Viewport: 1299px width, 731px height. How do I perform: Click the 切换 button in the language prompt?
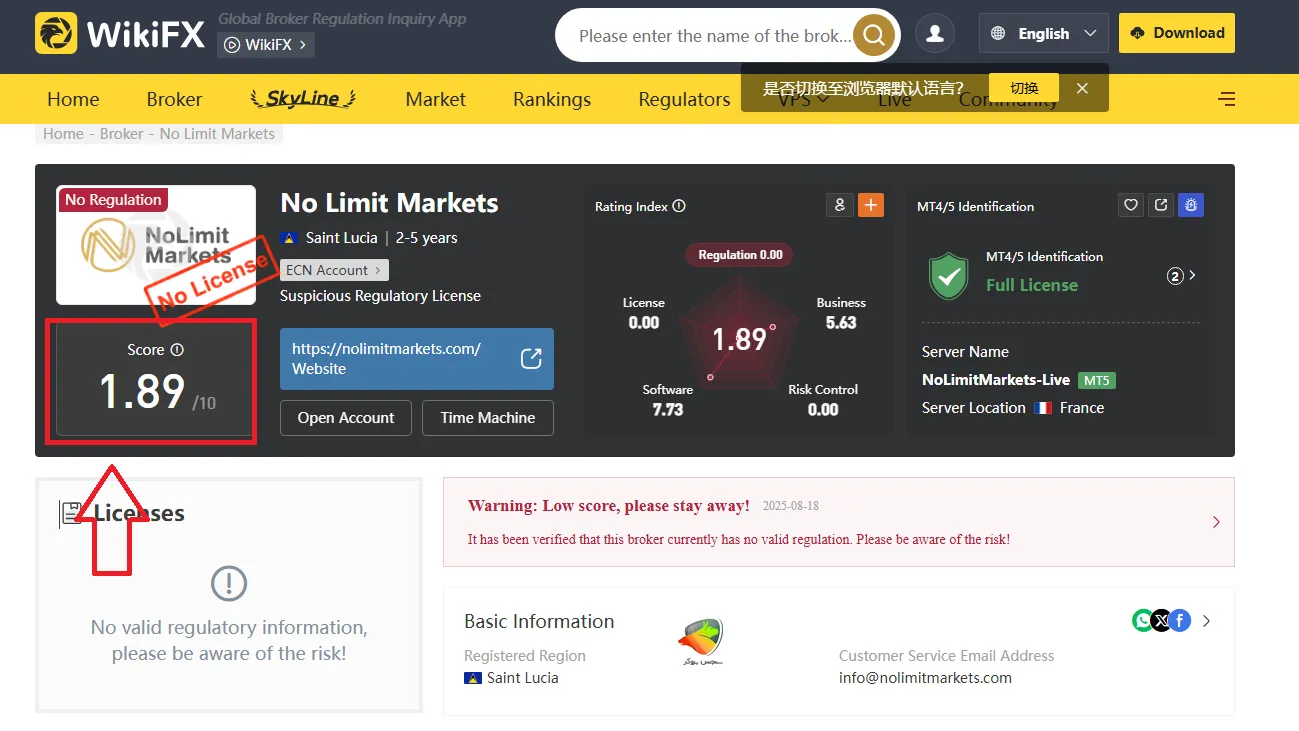pyautogui.click(x=1023, y=88)
